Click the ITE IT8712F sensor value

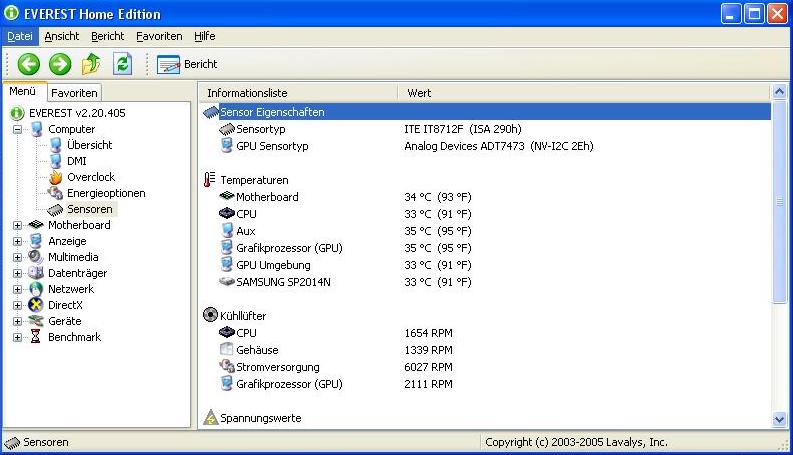coord(463,129)
